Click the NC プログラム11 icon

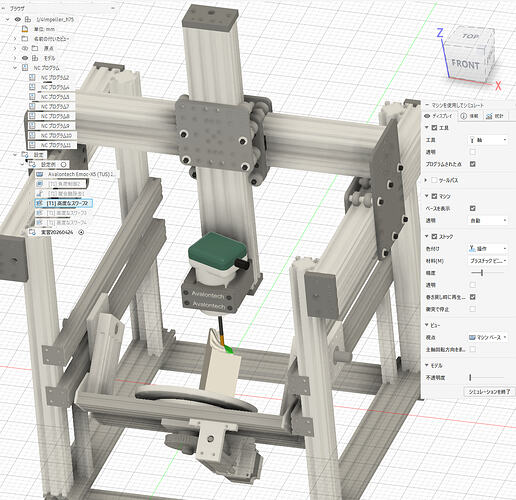pos(32,145)
